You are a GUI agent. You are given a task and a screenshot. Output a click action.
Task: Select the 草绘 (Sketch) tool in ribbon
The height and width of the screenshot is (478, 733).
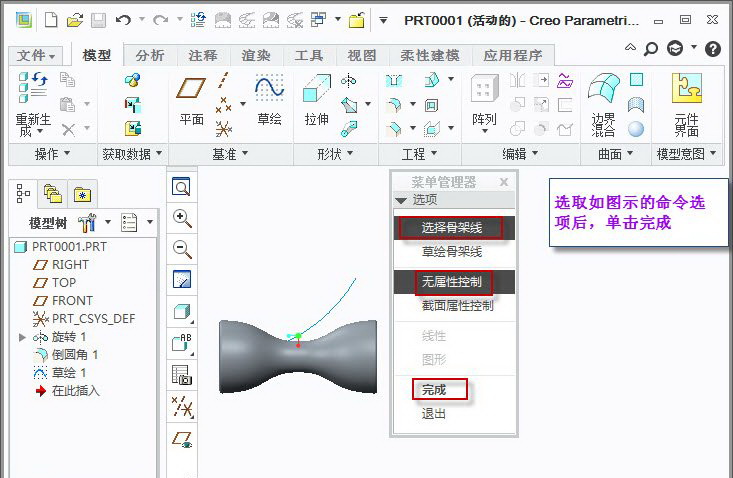pos(269,92)
